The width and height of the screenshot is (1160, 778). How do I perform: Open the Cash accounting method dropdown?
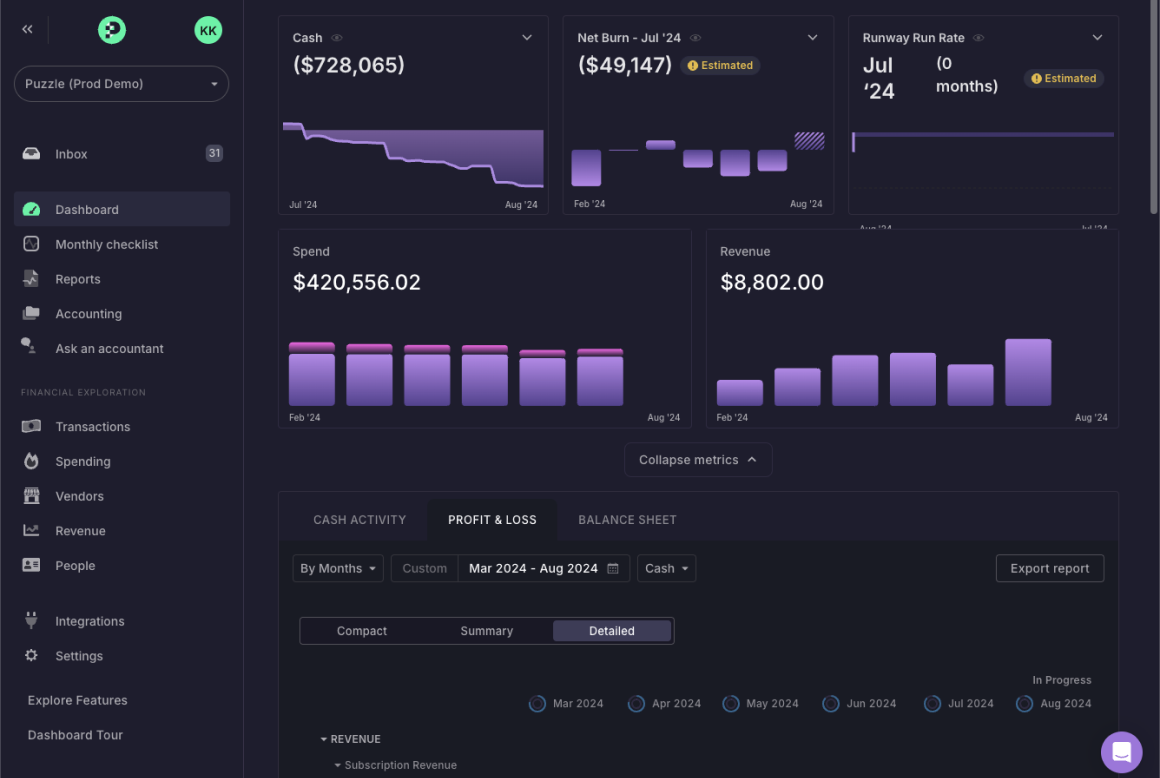click(666, 568)
